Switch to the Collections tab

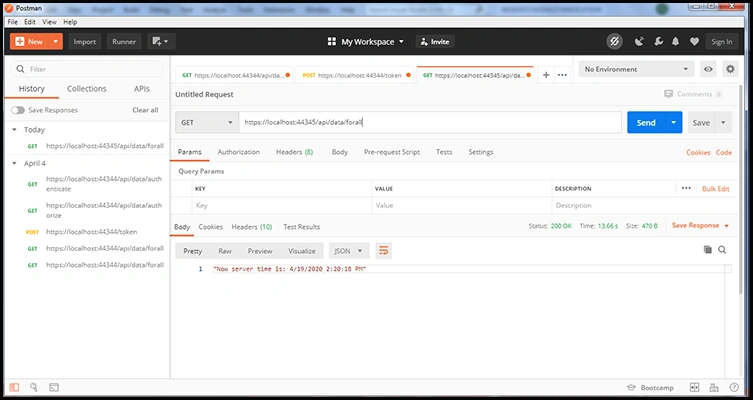86,89
